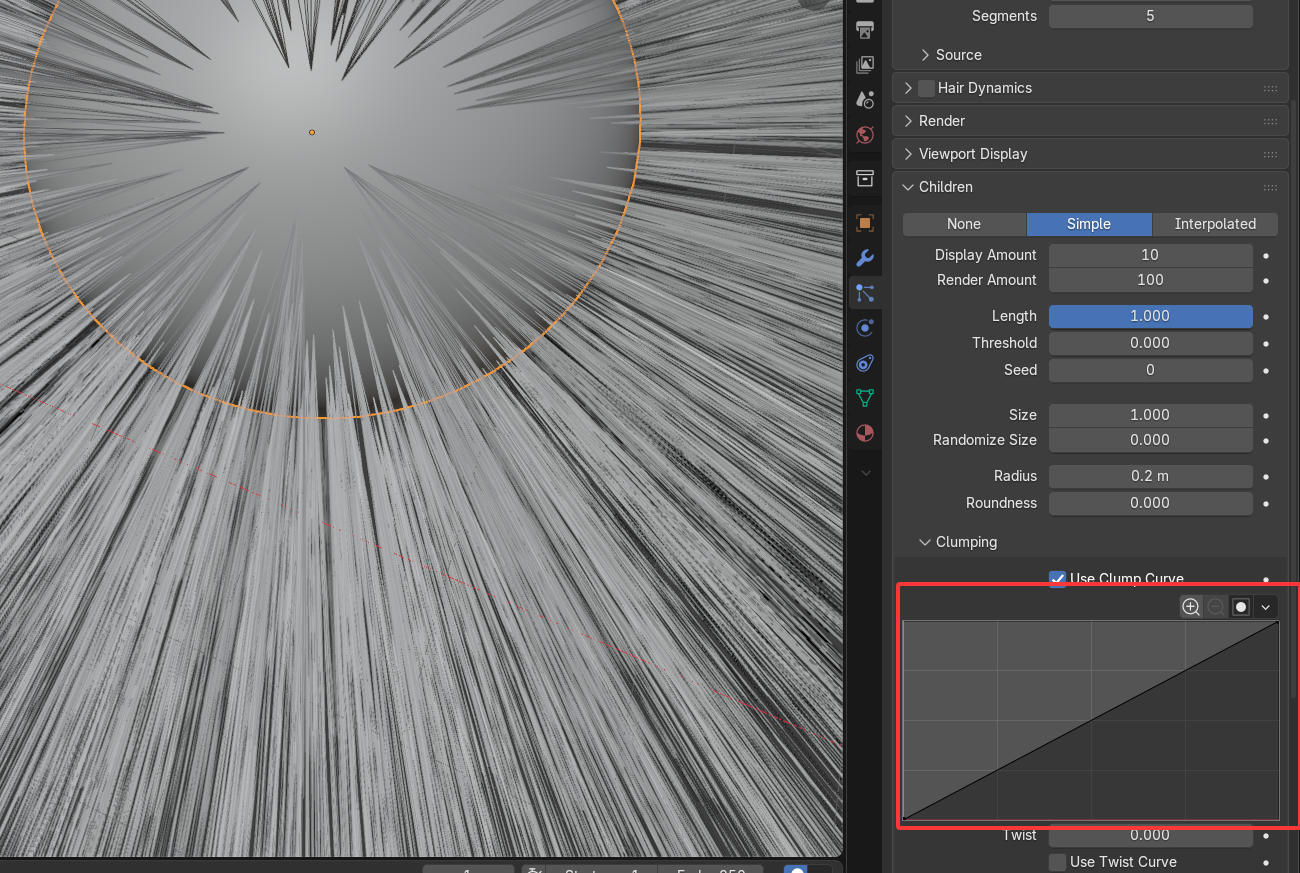Zoom in on the clump curve
The width and height of the screenshot is (1300, 873).
click(x=1191, y=607)
